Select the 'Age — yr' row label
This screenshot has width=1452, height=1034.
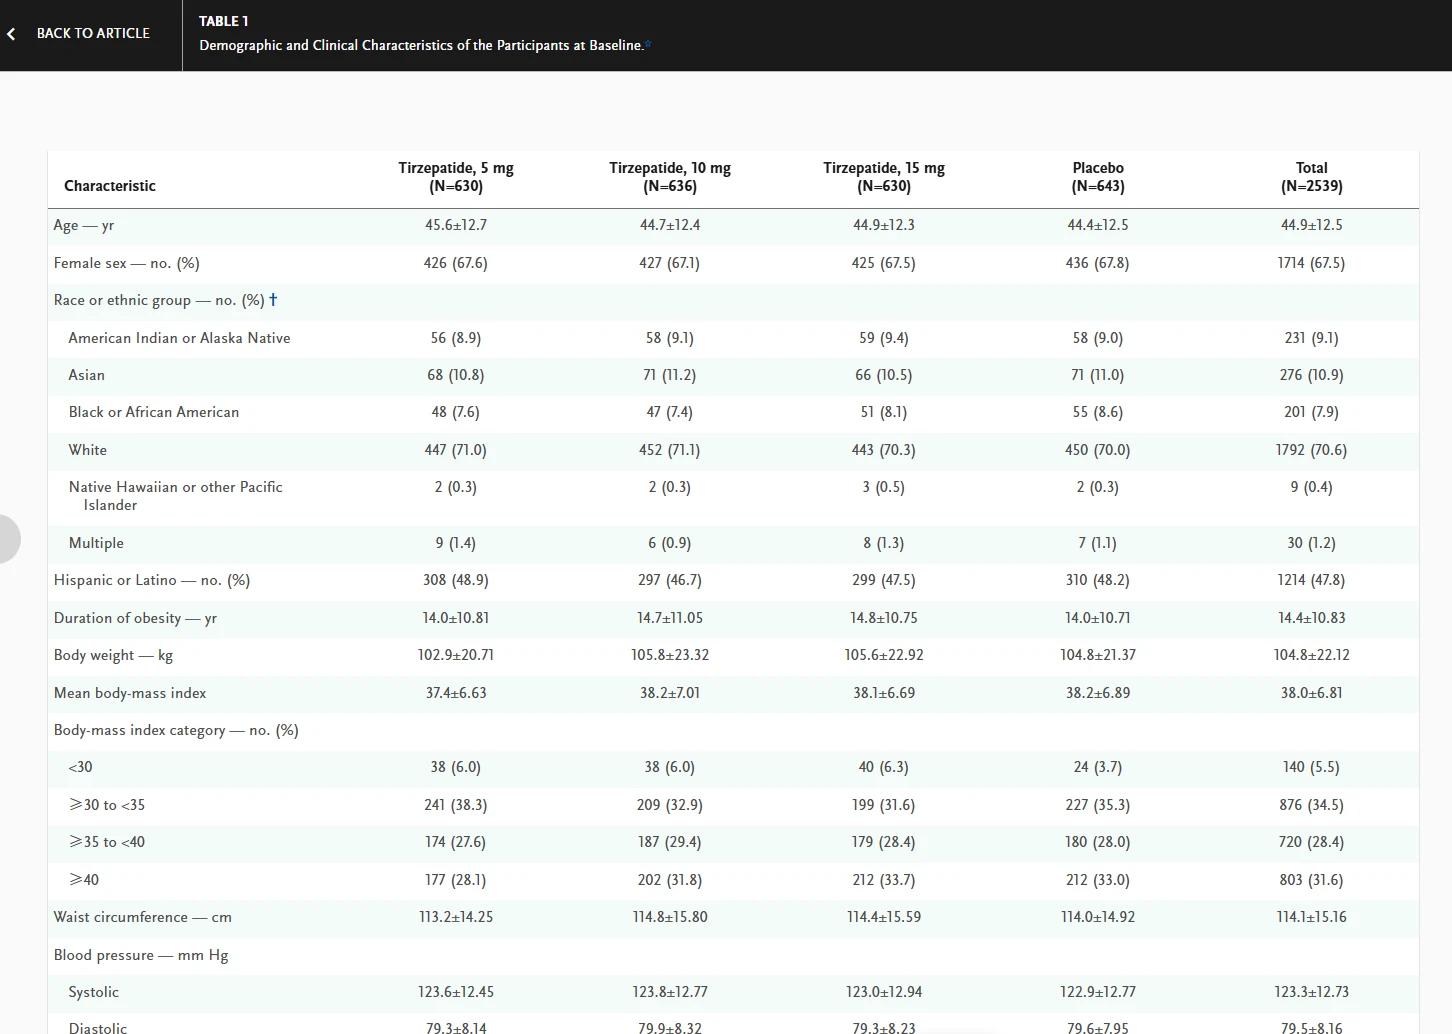pos(84,225)
